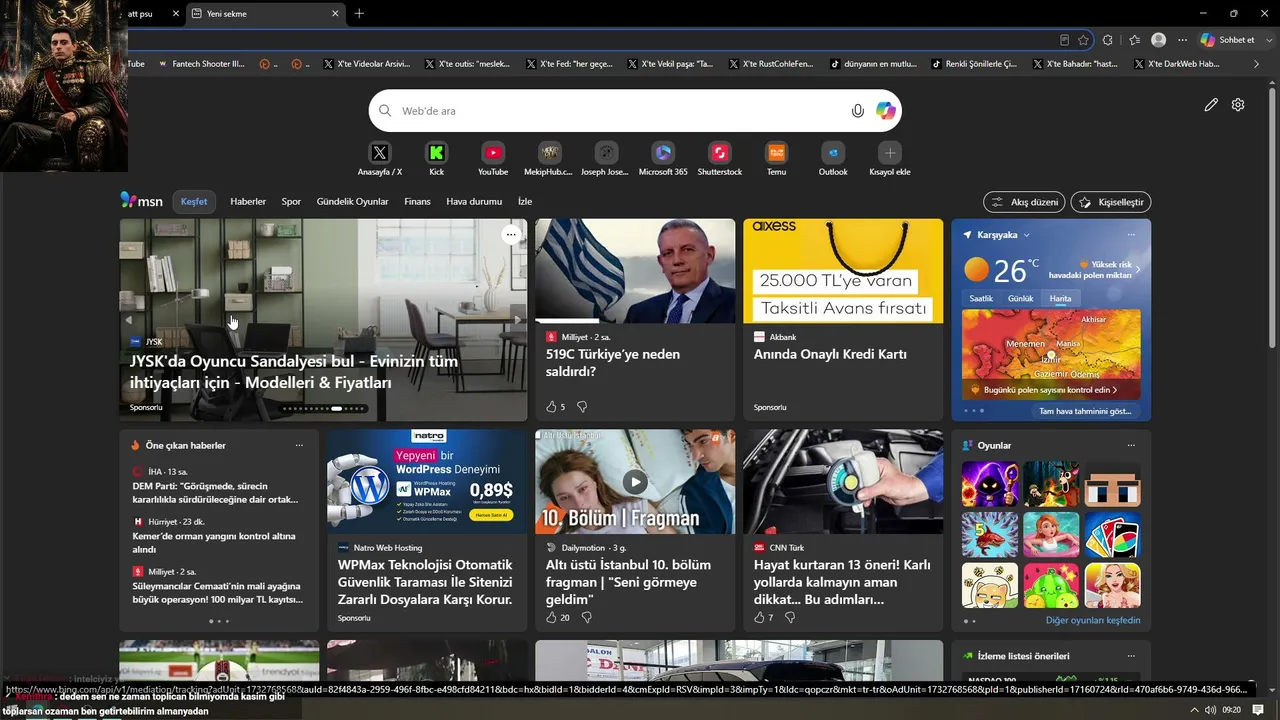The width and height of the screenshot is (1280, 720).
Task: Open the Outlook shortcut tile
Action: (x=833, y=158)
